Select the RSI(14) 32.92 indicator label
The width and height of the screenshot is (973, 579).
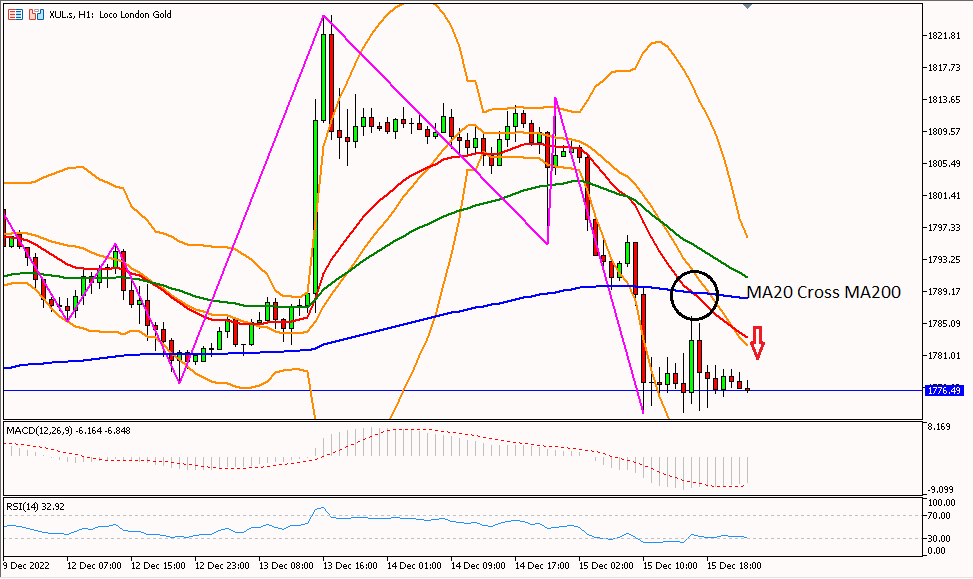pos(35,506)
